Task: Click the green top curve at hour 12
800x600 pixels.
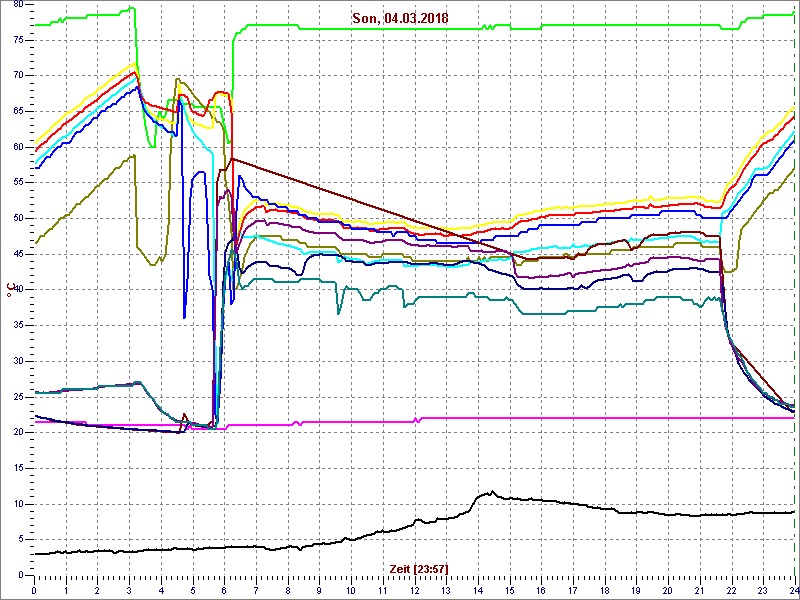Action: click(414, 29)
